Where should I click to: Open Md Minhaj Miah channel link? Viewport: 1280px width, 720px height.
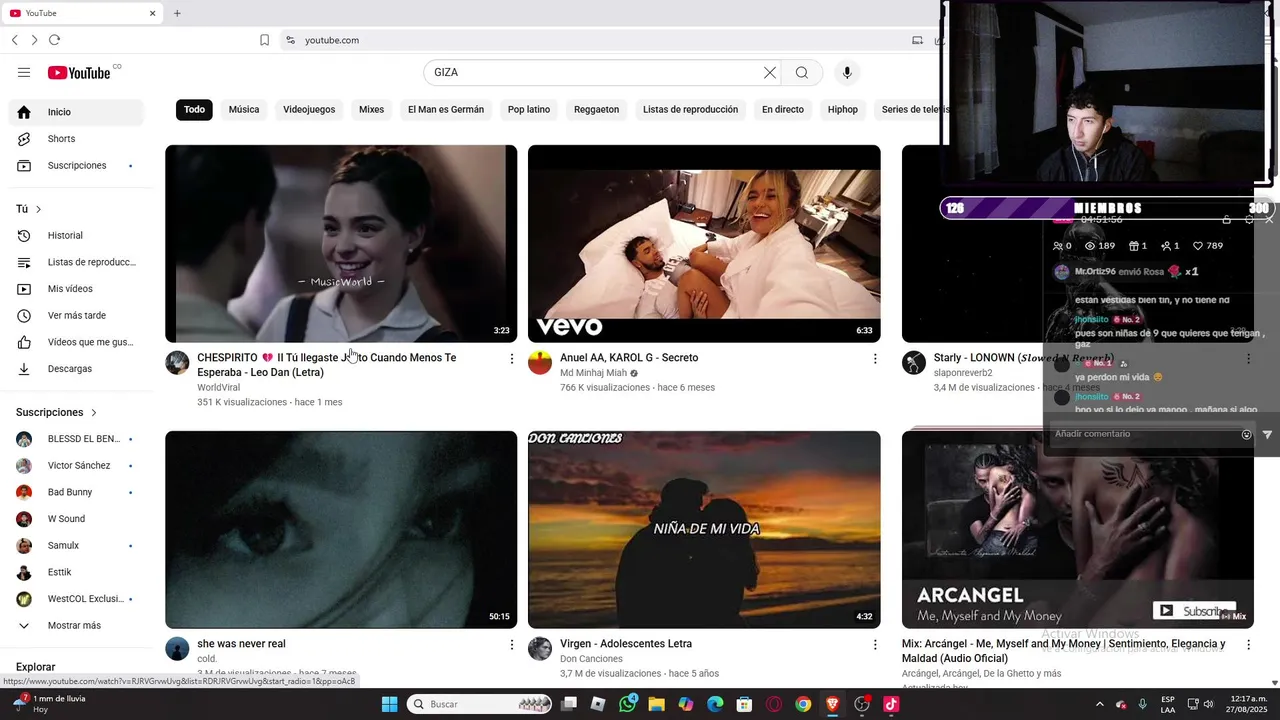593,373
